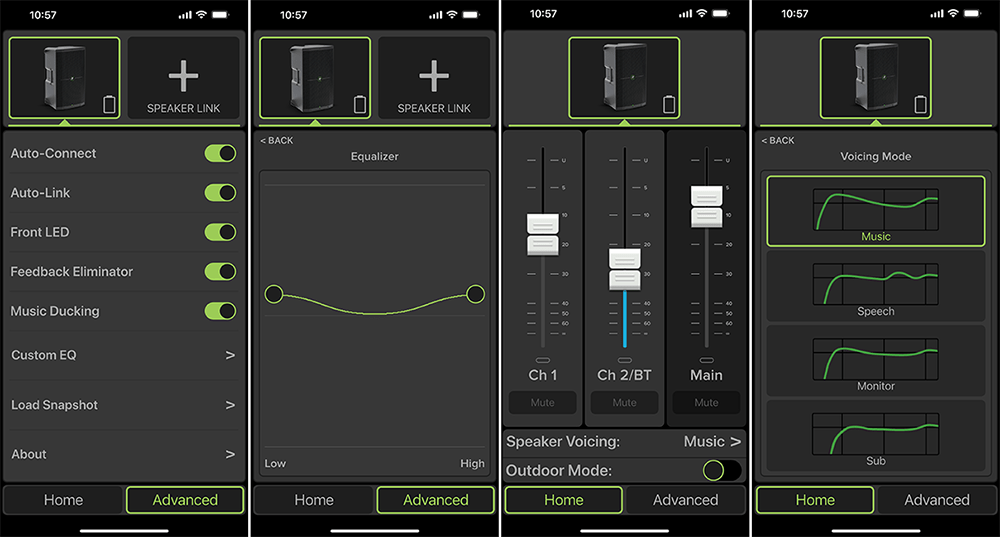Image resolution: width=1000 pixels, height=537 pixels.
Task: Tap the Speaker Link plus icon on Equalizer screen
Action: (434, 79)
